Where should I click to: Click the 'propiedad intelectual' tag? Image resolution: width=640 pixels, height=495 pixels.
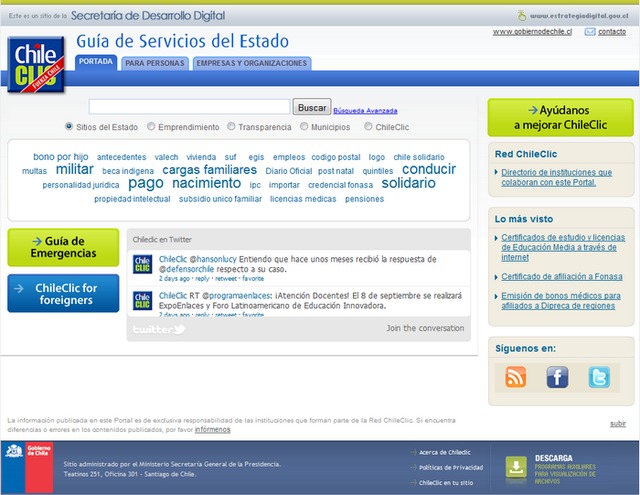coord(132,199)
